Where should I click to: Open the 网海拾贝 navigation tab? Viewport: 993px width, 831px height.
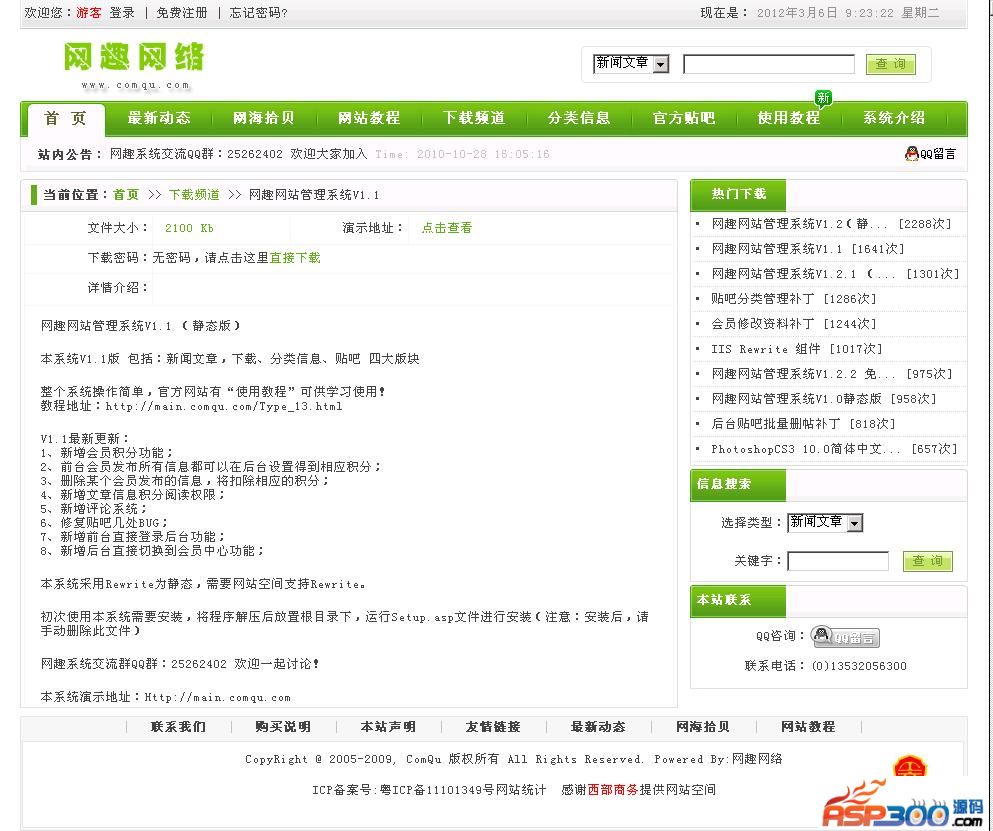(x=263, y=118)
